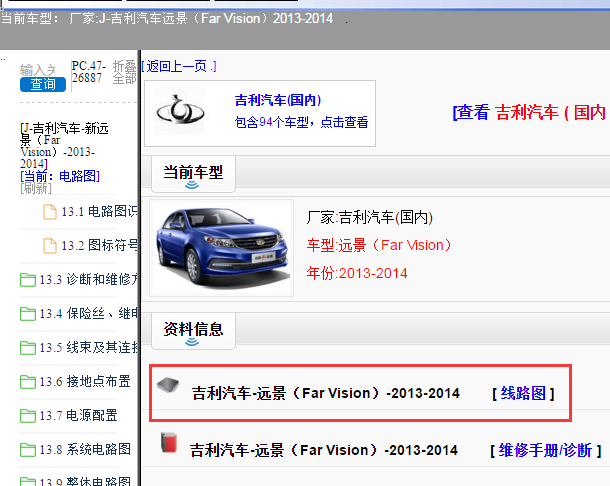The image size is (610, 486).
Task: Click folder icon next to 13.4
Action: [x=28, y=314]
